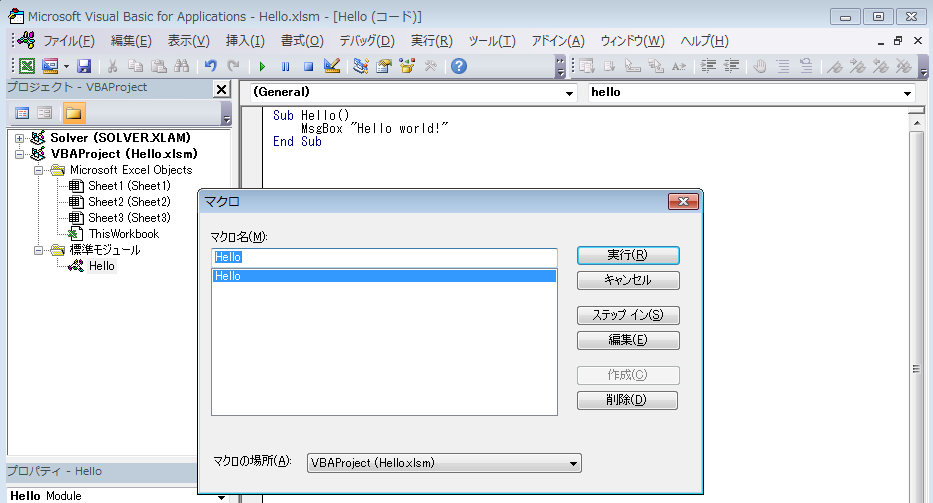Screen dimensions: 933x503
Task: Click the List Properties/Methods icon
Action: (587, 66)
